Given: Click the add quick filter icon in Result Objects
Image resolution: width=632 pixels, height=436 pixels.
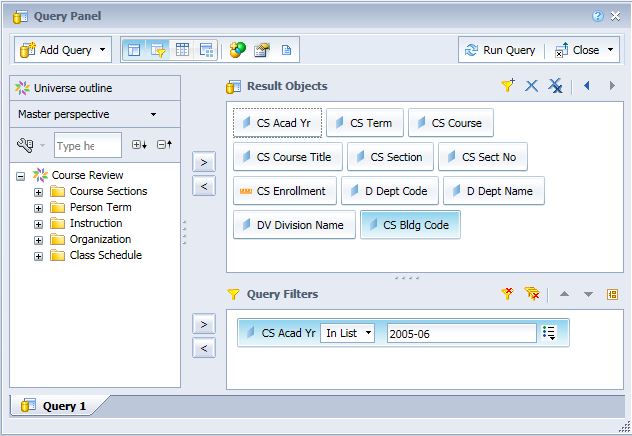Looking at the screenshot, I should point(508,85).
